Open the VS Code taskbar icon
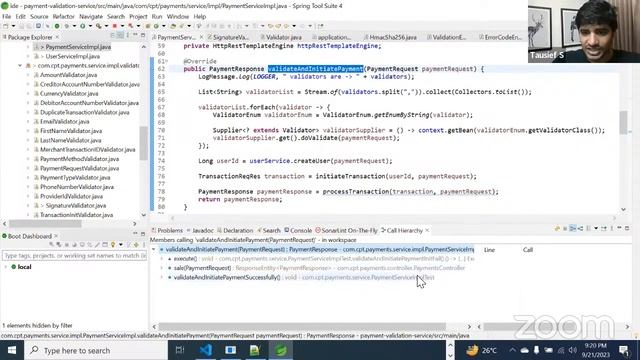640x360 pixels. click(x=206, y=350)
